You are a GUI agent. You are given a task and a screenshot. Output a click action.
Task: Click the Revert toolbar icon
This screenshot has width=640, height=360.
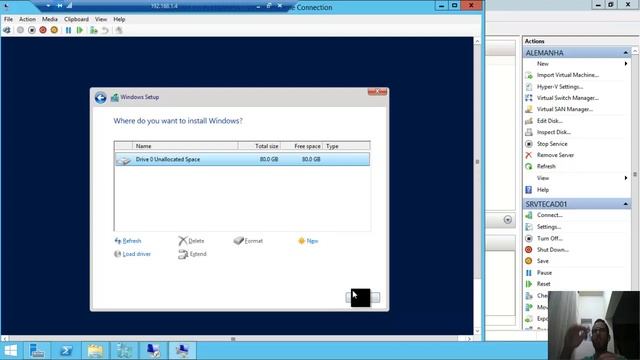point(105,30)
